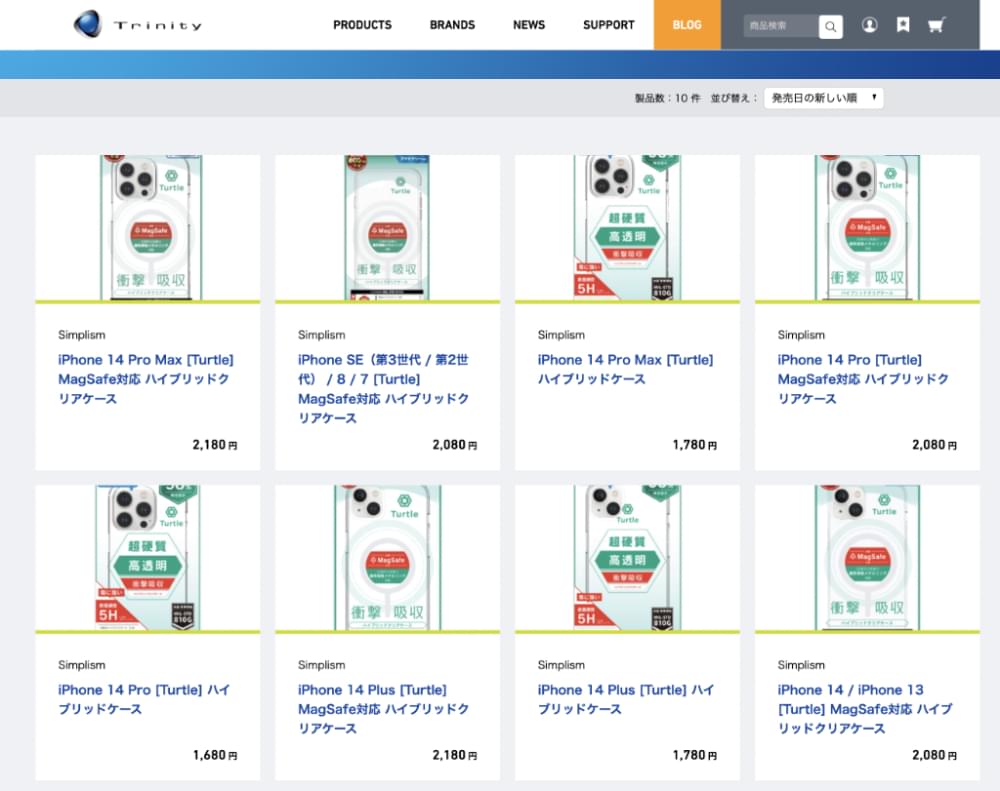
Task: Open iPhone 14 Plus hybrid case link
Action: click(x=626, y=699)
